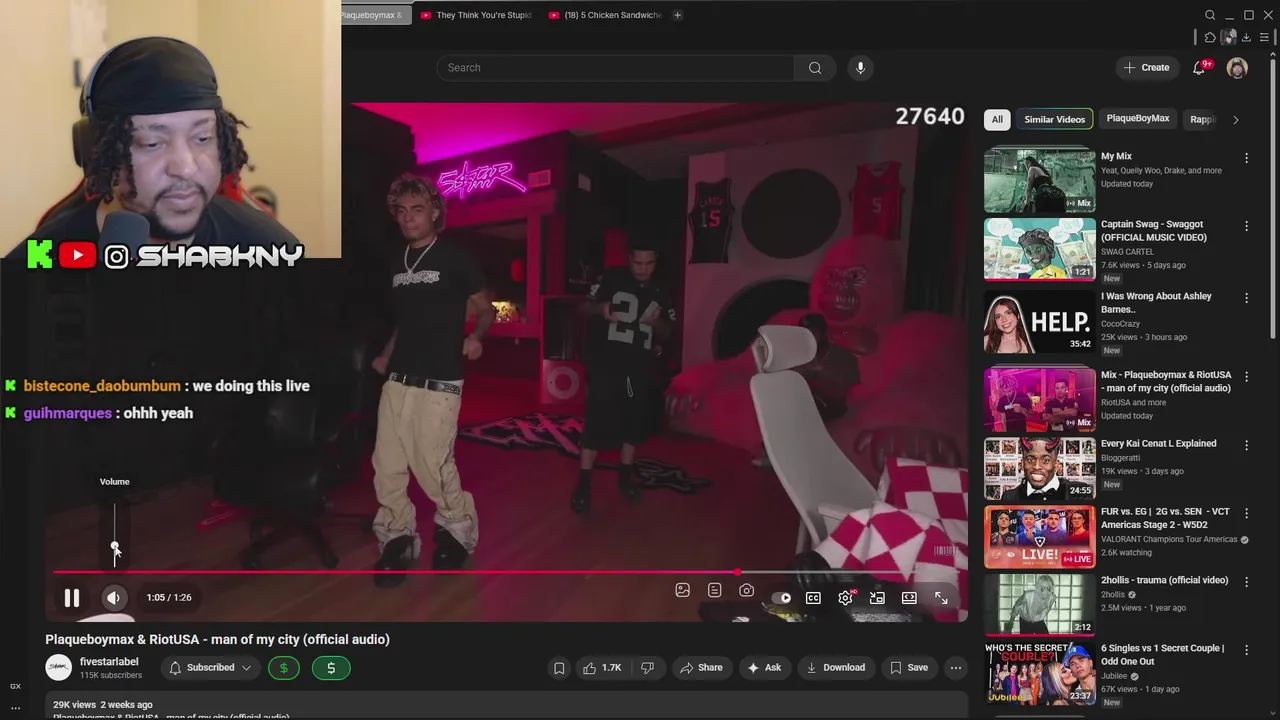Open the Ask AI button
1280x720 pixels.
click(x=764, y=668)
